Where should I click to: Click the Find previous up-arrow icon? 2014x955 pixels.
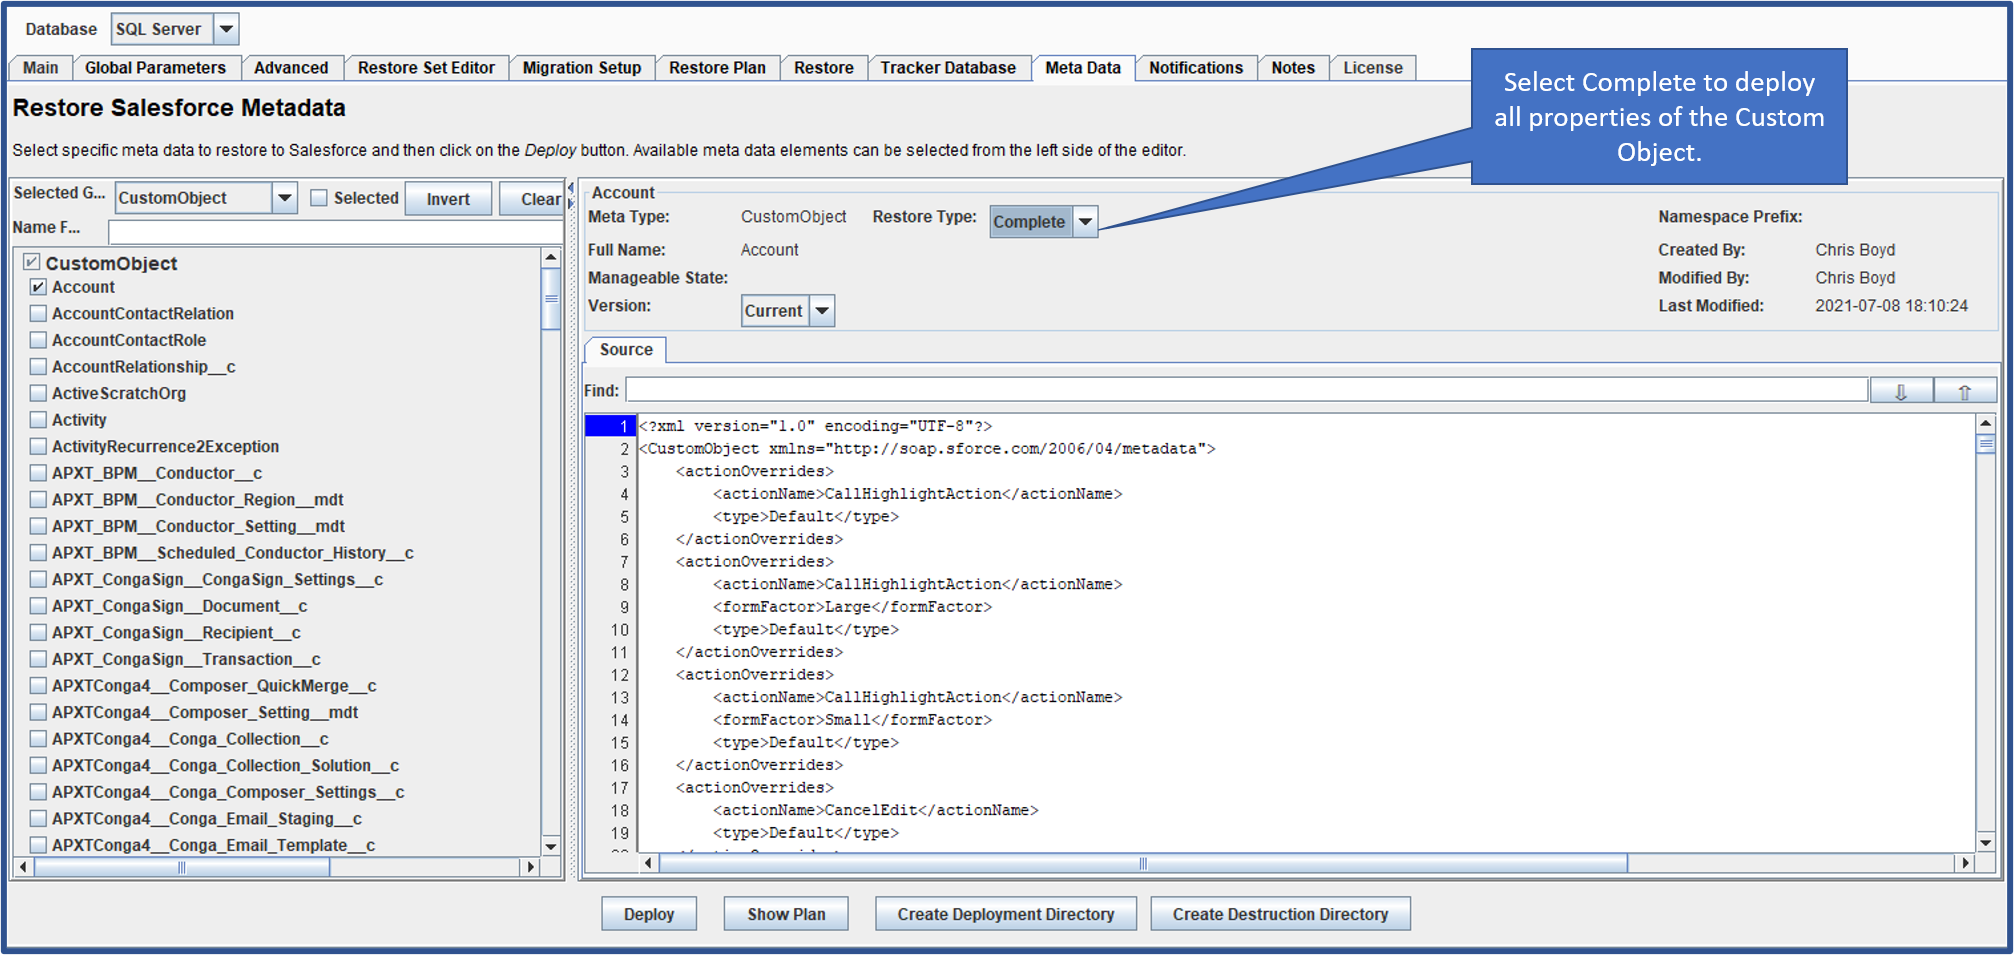point(1965,391)
